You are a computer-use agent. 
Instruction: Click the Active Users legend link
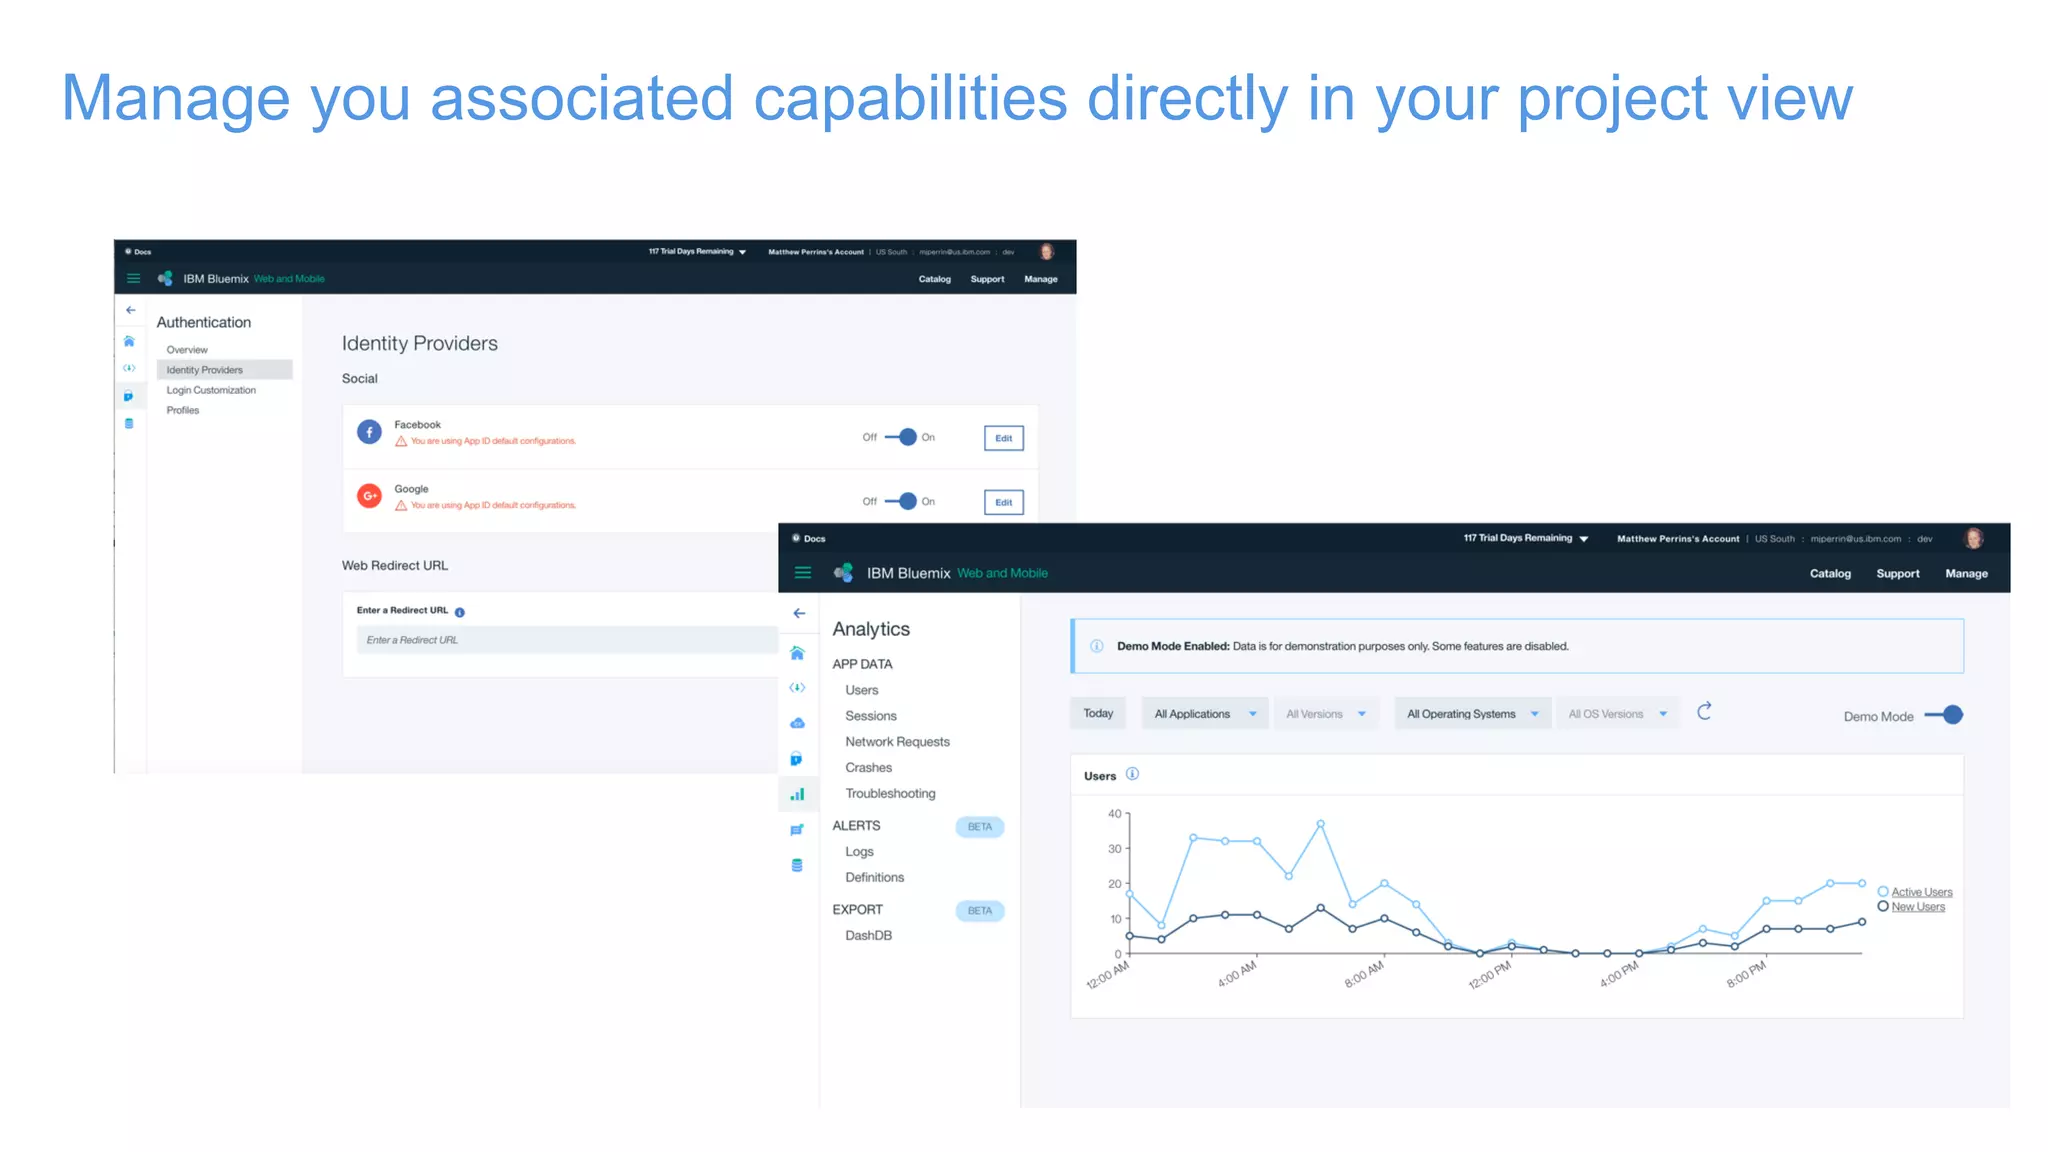pos(1921,892)
